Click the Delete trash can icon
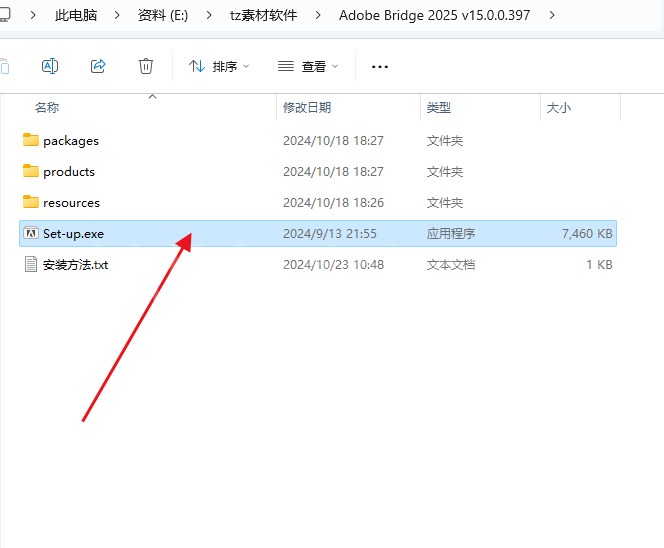The width and height of the screenshot is (664, 548). [x=146, y=66]
